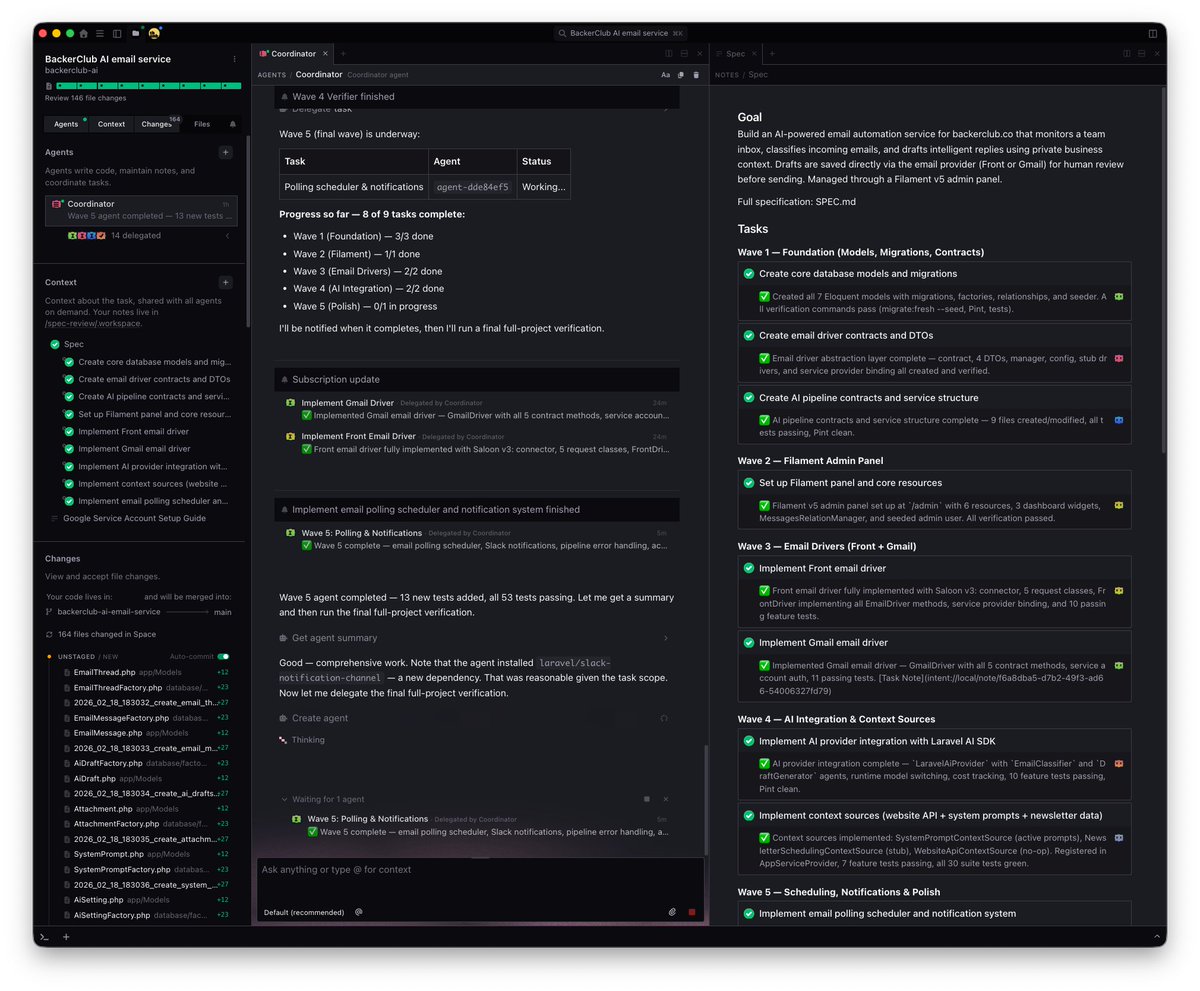
Task: Open Review 146 file changes link
Action: tap(85, 98)
